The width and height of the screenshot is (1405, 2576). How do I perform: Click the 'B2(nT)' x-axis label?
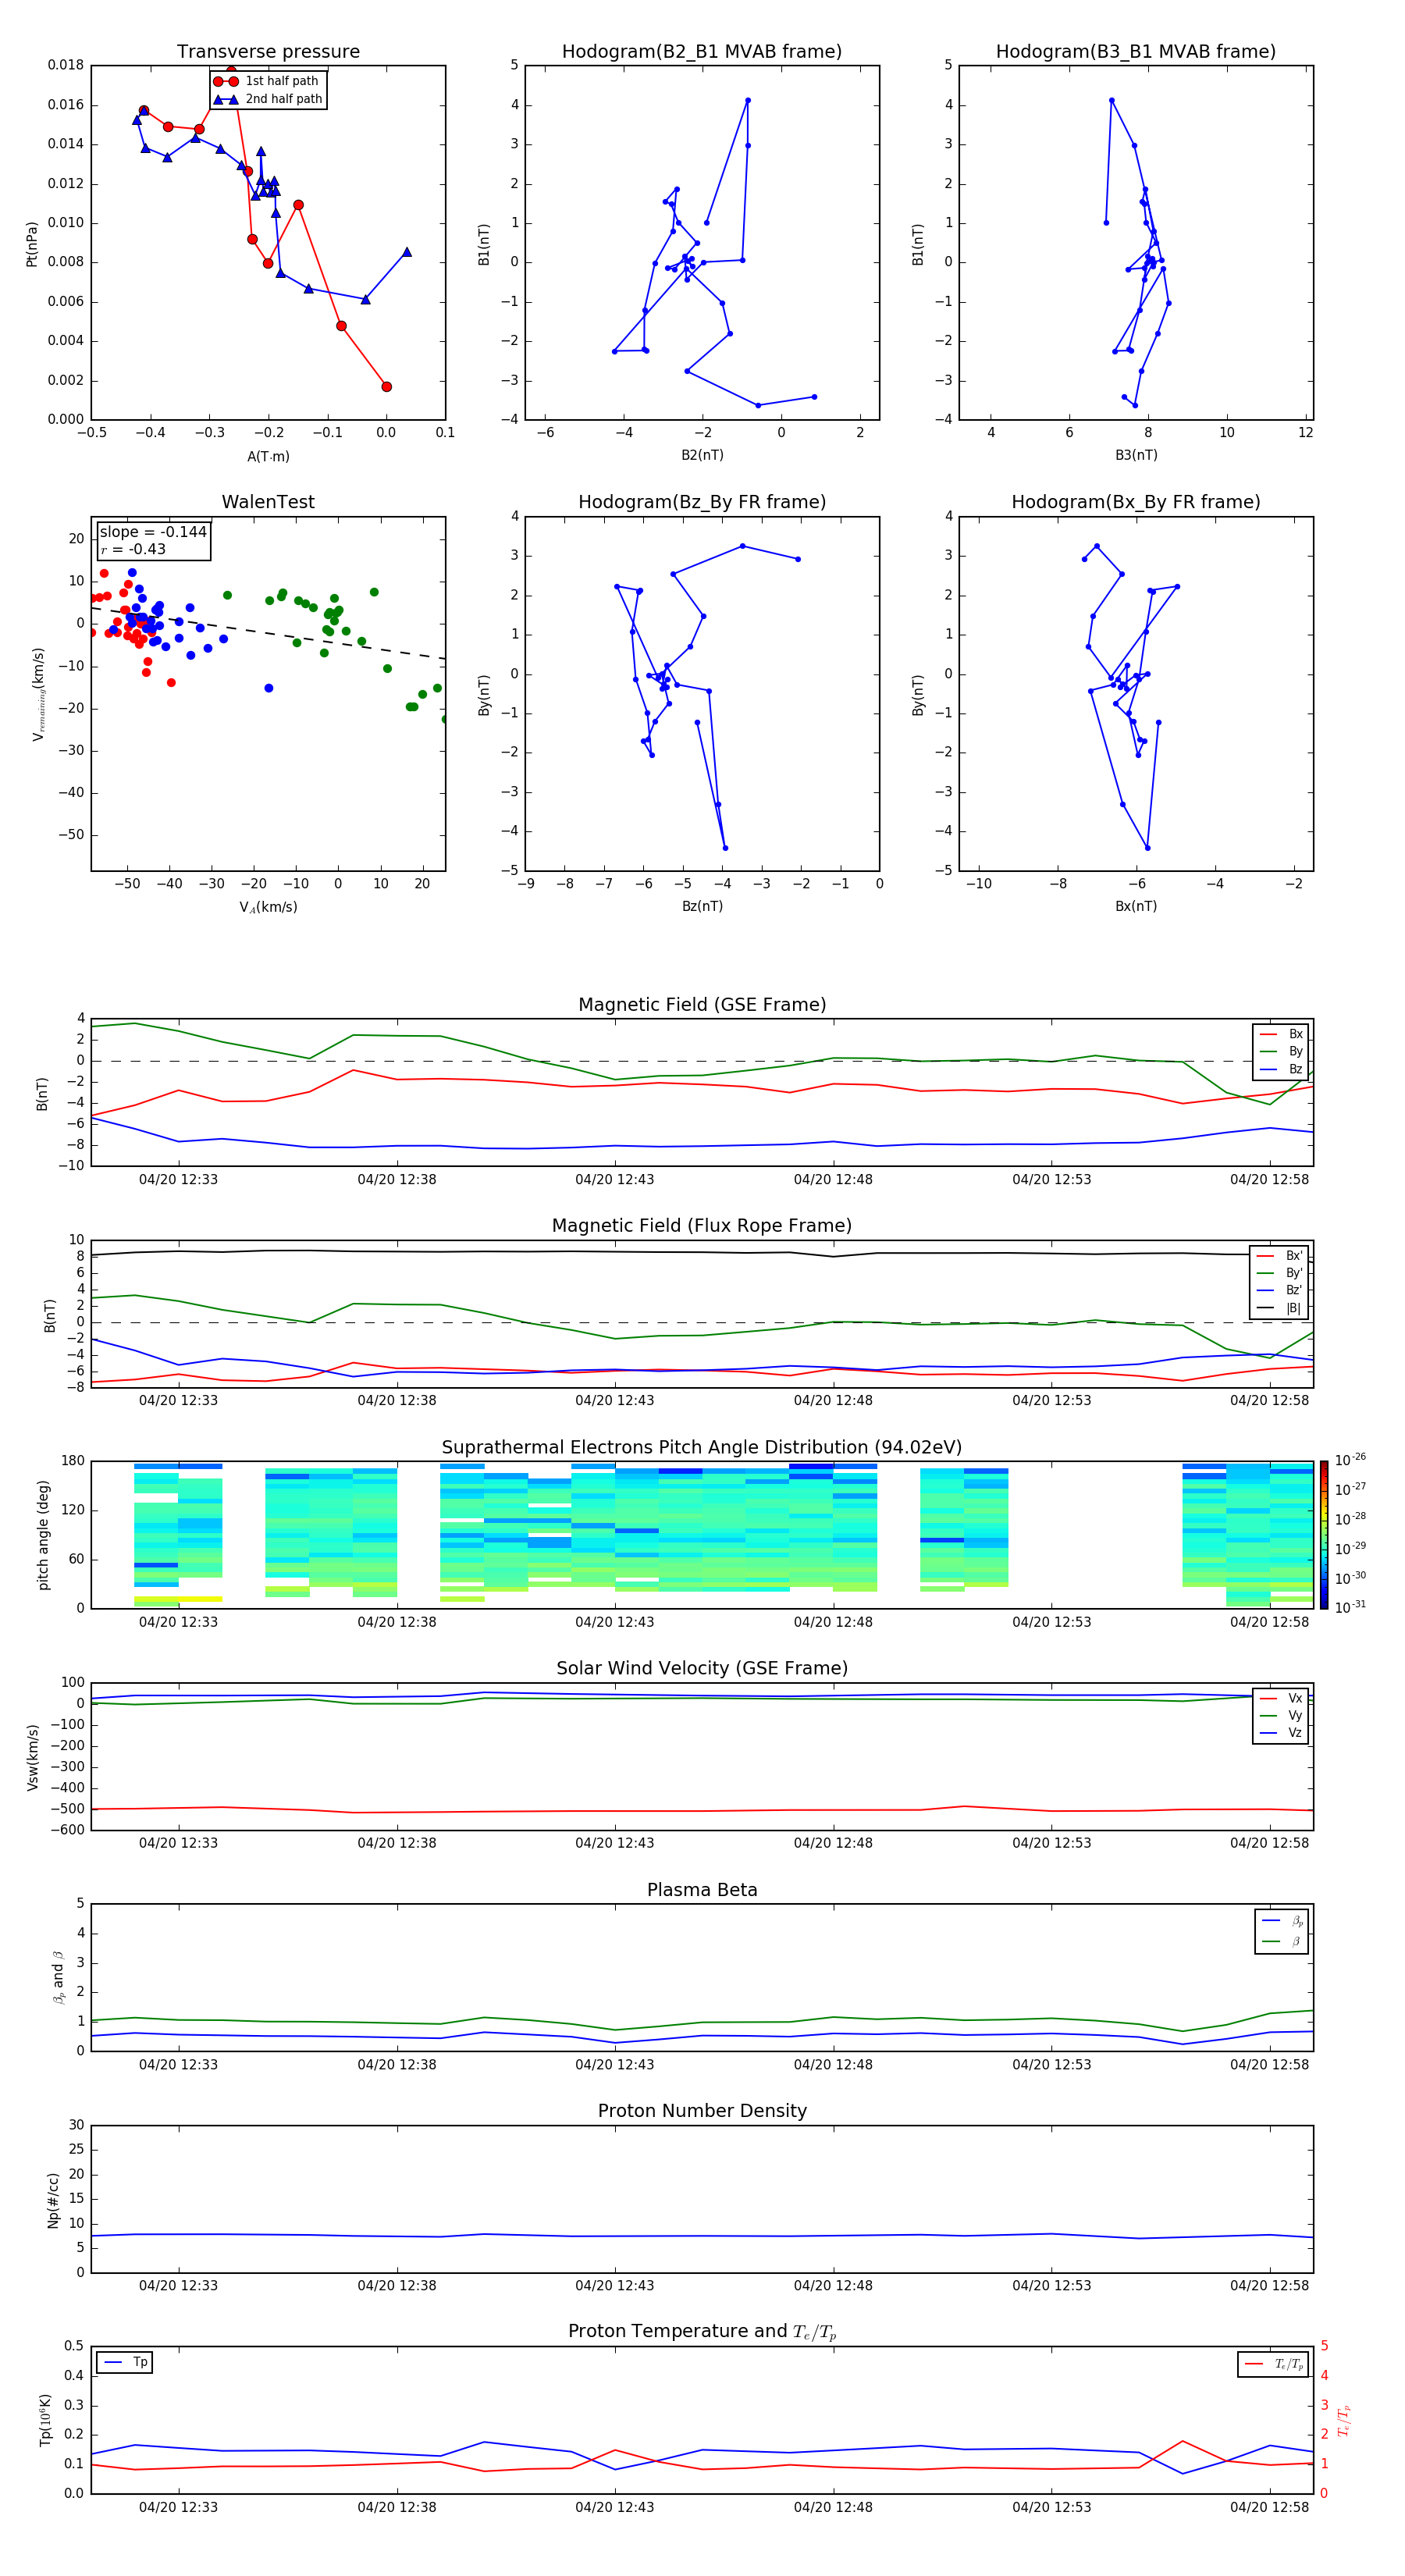point(702,455)
